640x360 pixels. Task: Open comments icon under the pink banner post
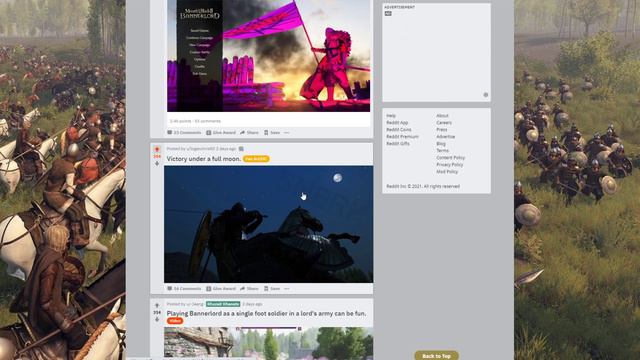click(170, 133)
